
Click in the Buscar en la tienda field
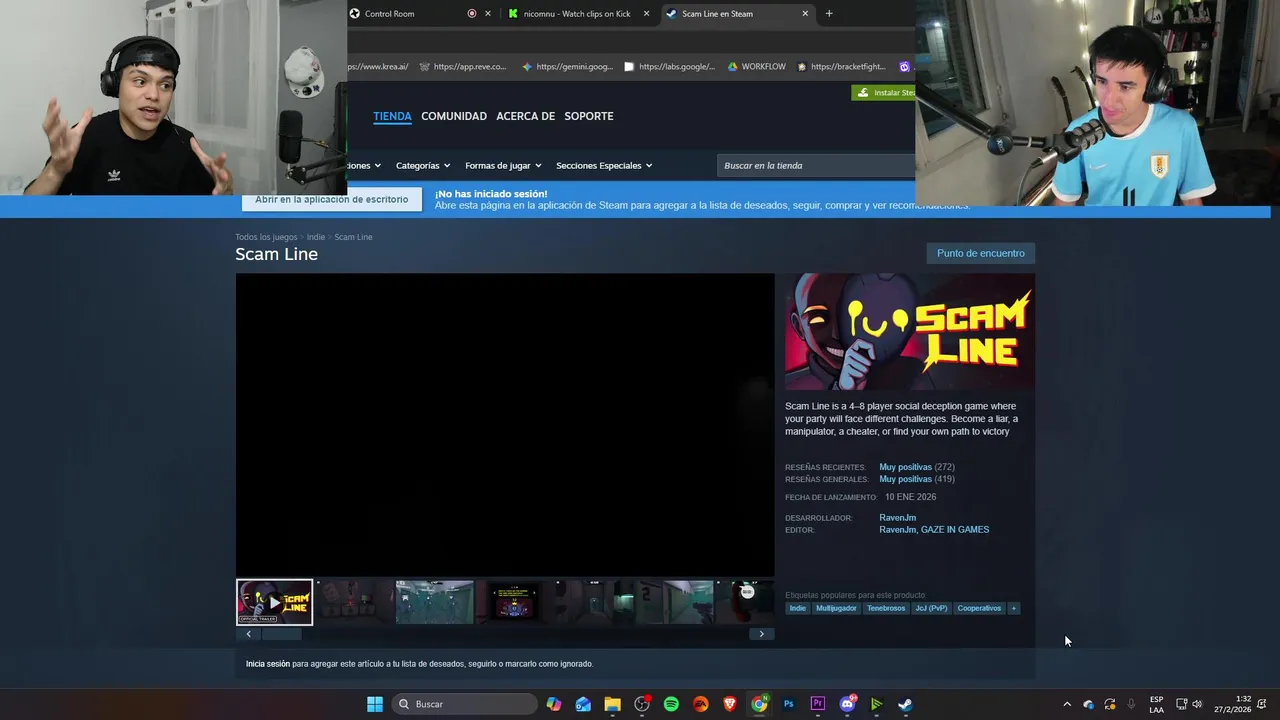(816, 166)
